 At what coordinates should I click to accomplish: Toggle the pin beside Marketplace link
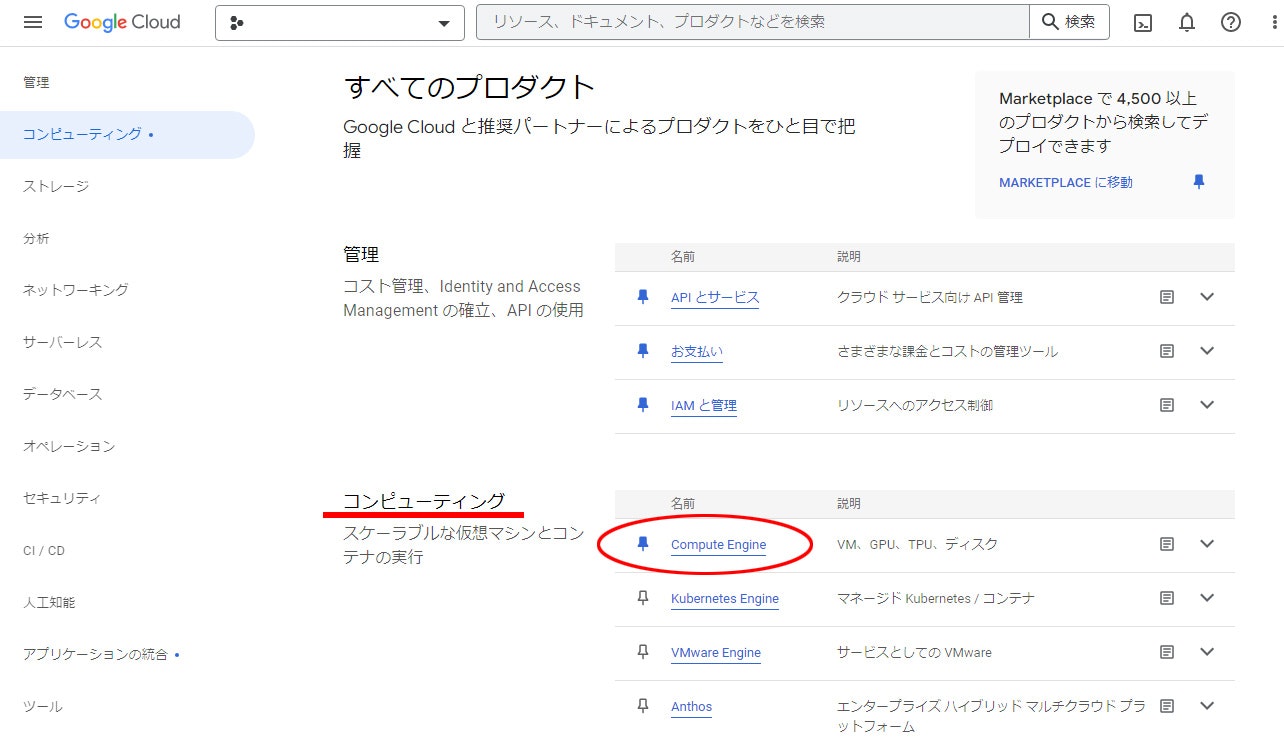pyautogui.click(x=1199, y=182)
